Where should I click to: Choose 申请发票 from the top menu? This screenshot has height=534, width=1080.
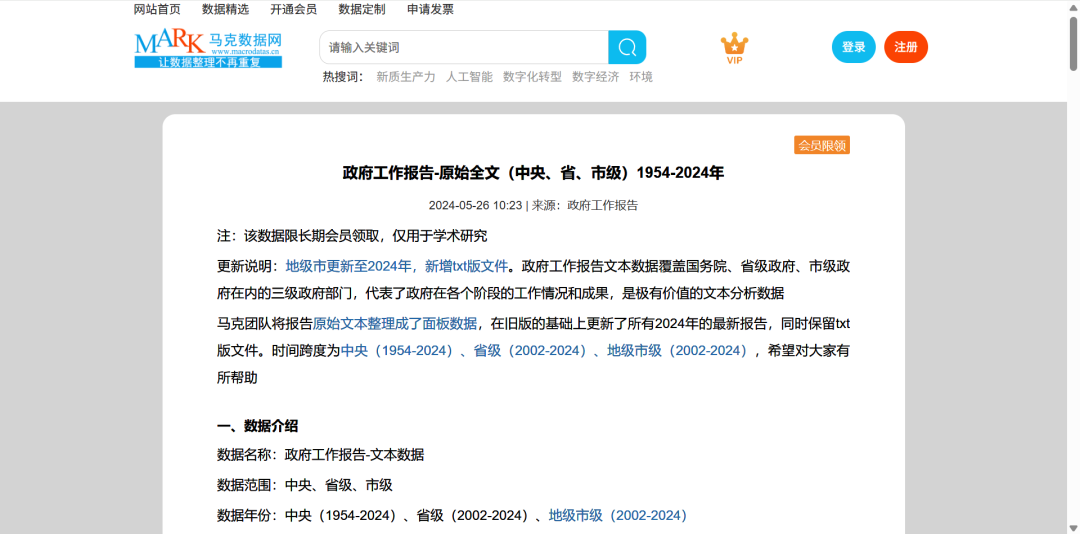click(430, 9)
